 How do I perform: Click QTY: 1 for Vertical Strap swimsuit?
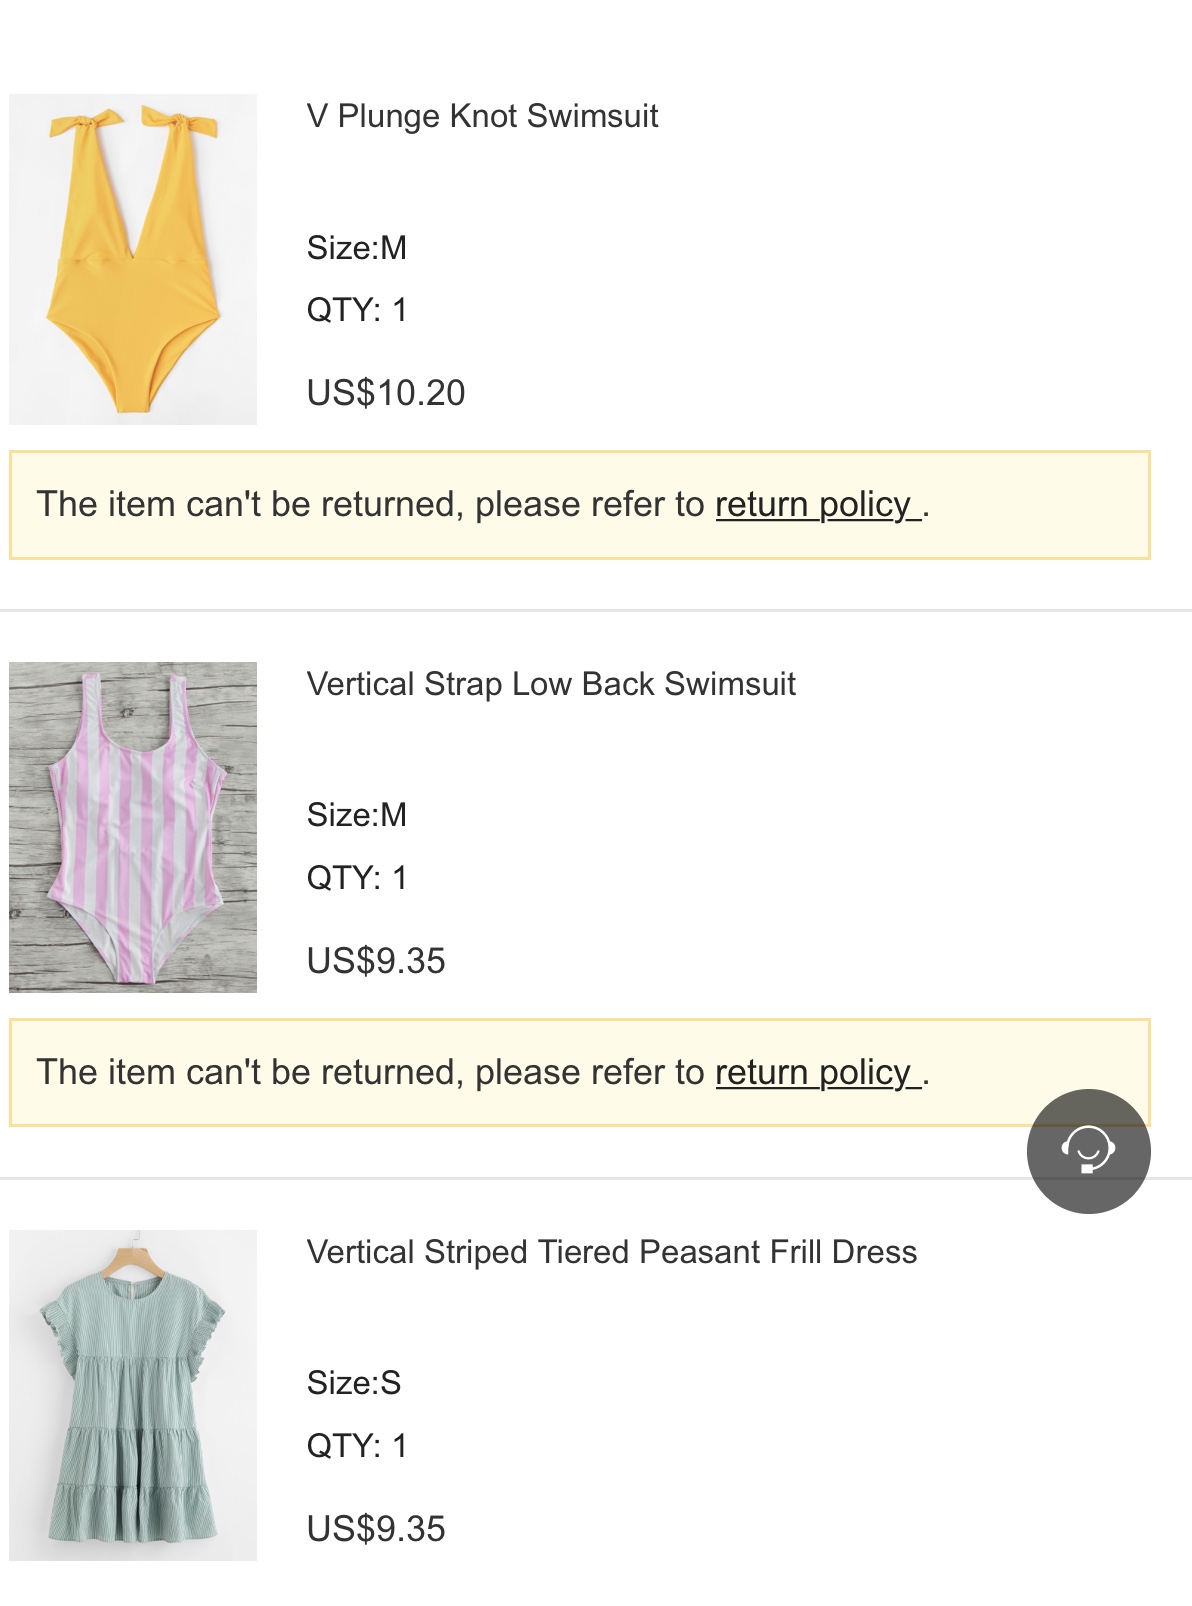[x=357, y=878]
